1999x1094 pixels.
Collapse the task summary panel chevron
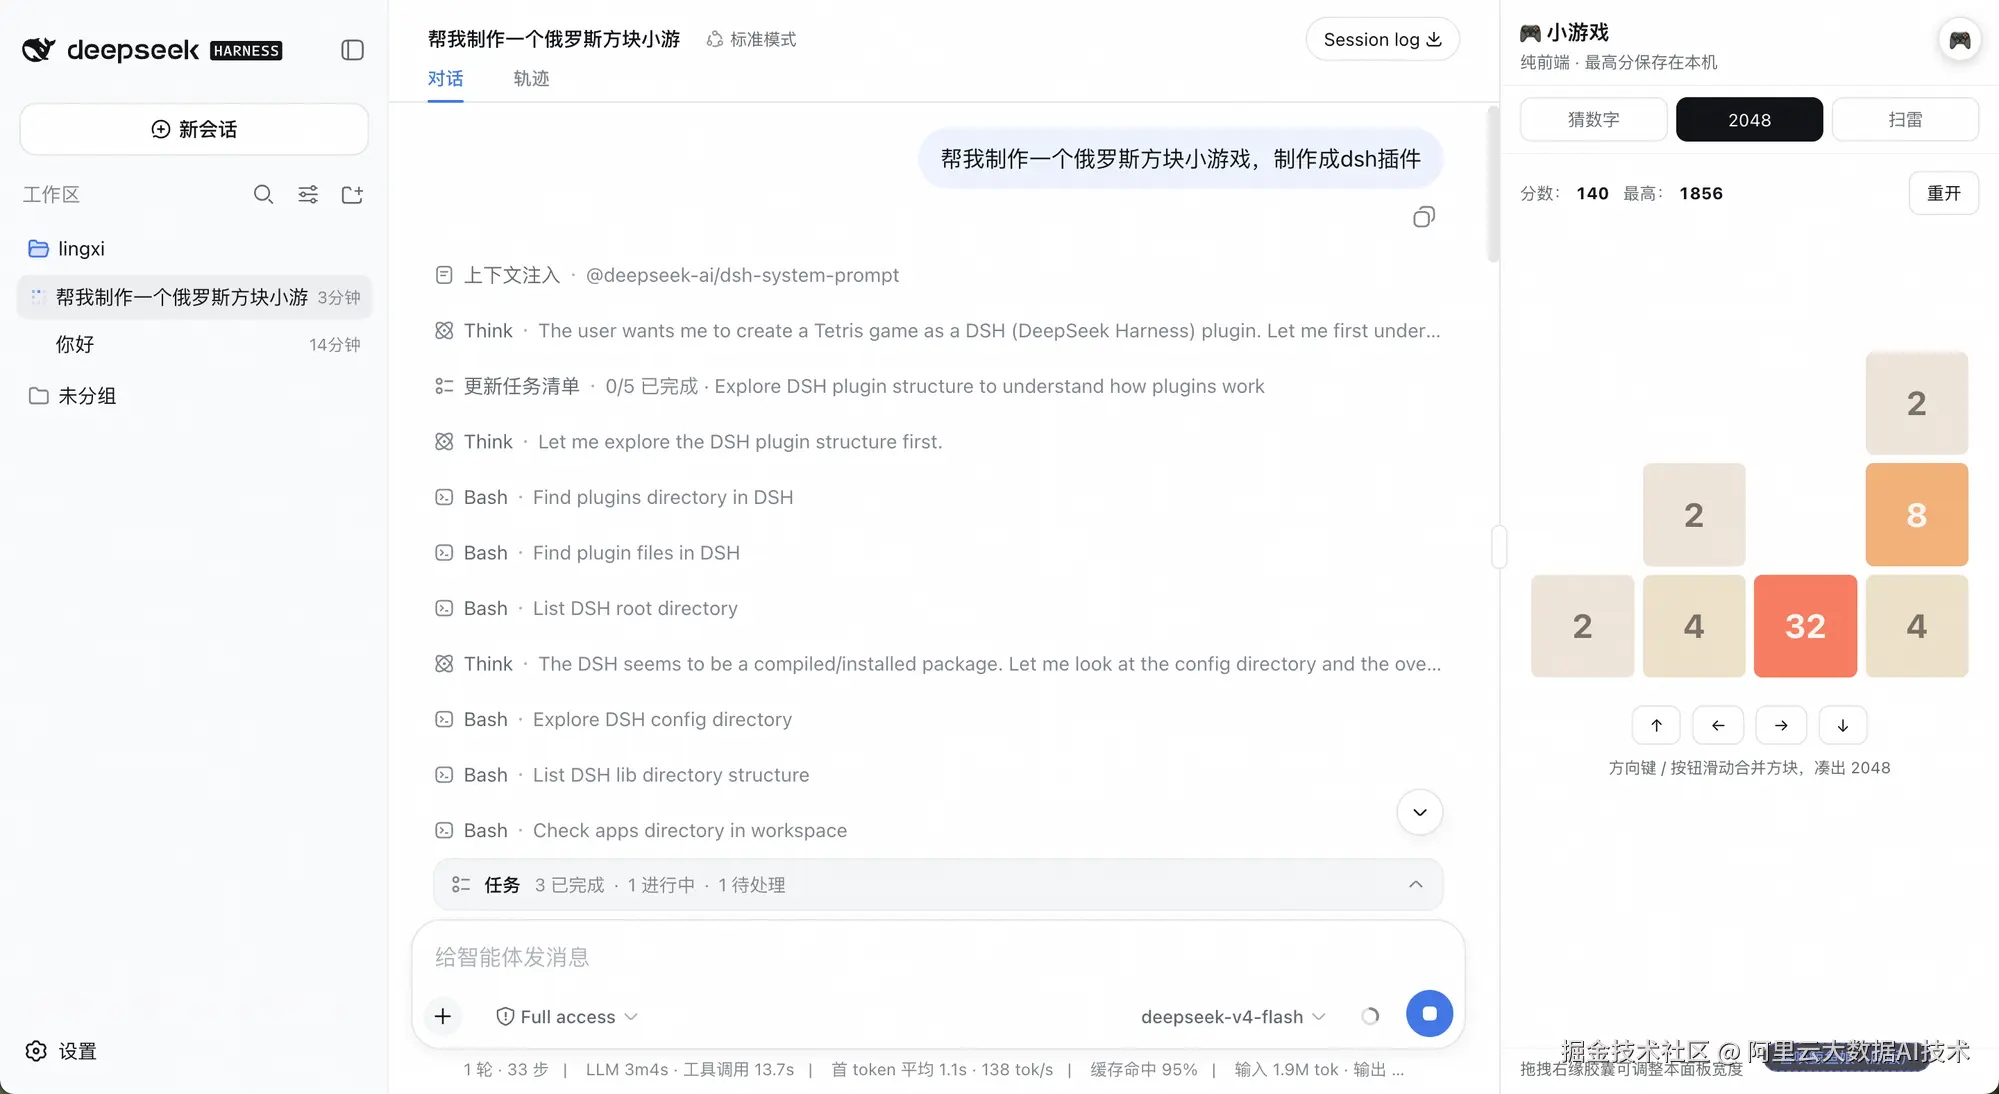point(1415,884)
